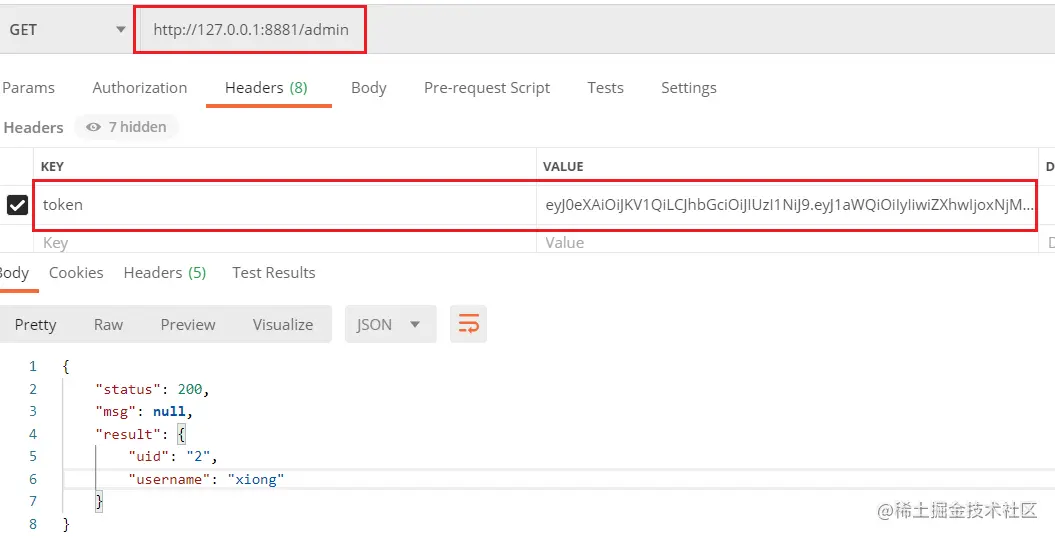The height and width of the screenshot is (538, 1055).
Task: Select the Preview view
Action: 188,325
